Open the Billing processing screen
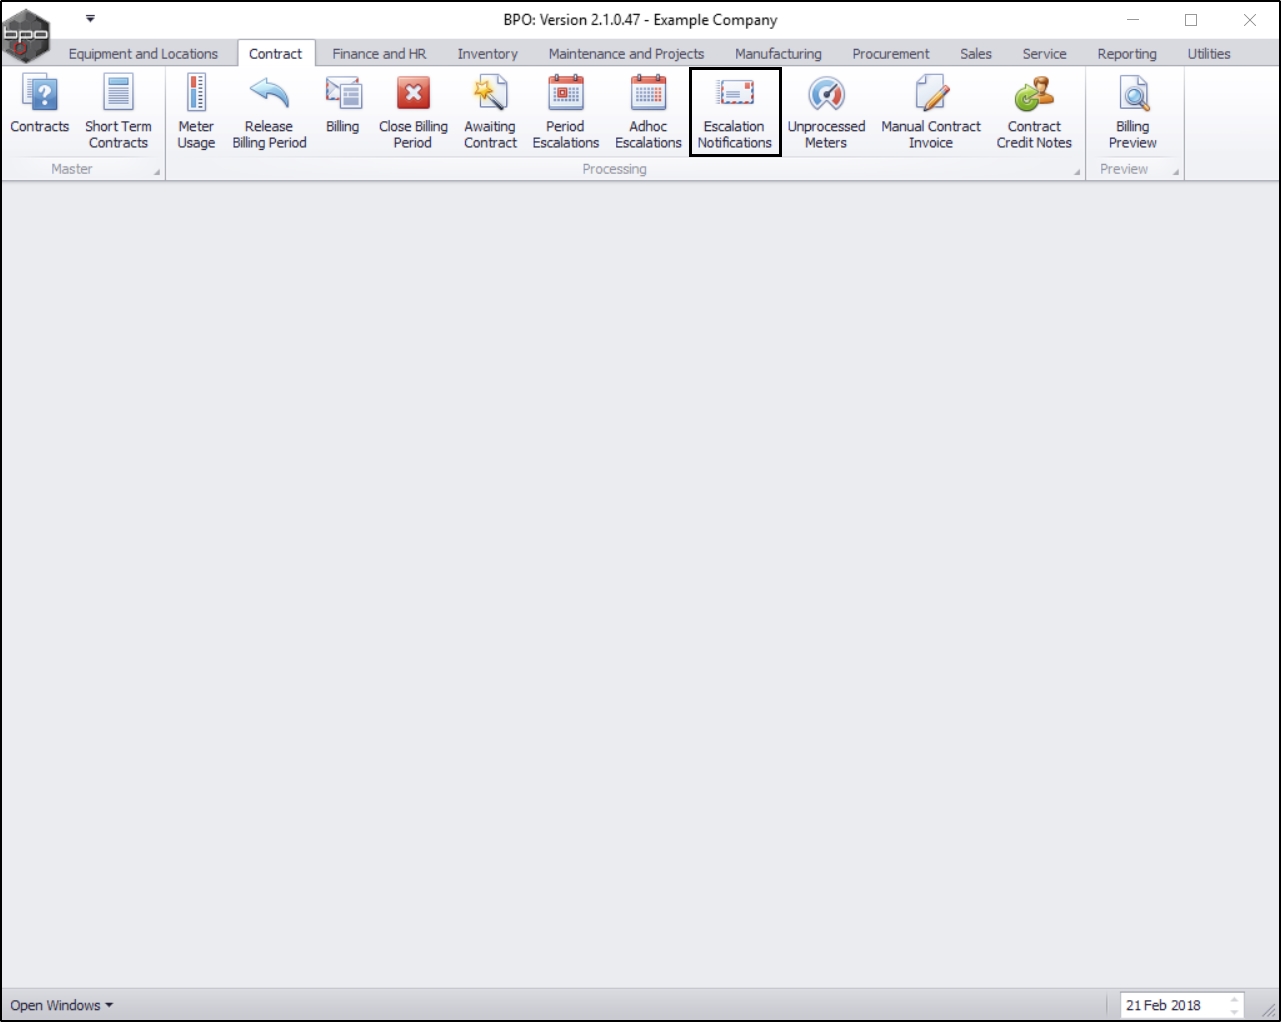This screenshot has width=1281, height=1022. pyautogui.click(x=342, y=105)
